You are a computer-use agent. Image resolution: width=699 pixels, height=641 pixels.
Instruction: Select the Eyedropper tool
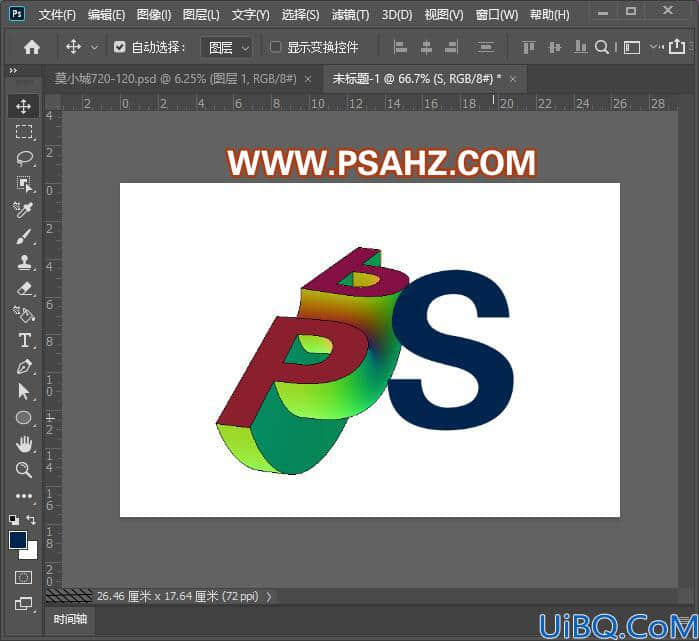tap(23, 209)
